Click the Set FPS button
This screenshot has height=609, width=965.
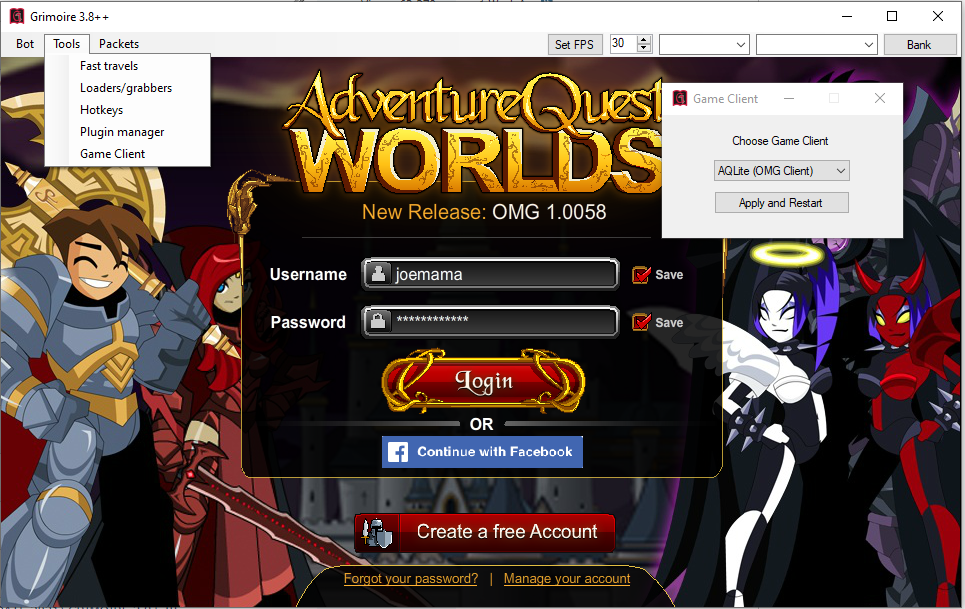point(575,44)
